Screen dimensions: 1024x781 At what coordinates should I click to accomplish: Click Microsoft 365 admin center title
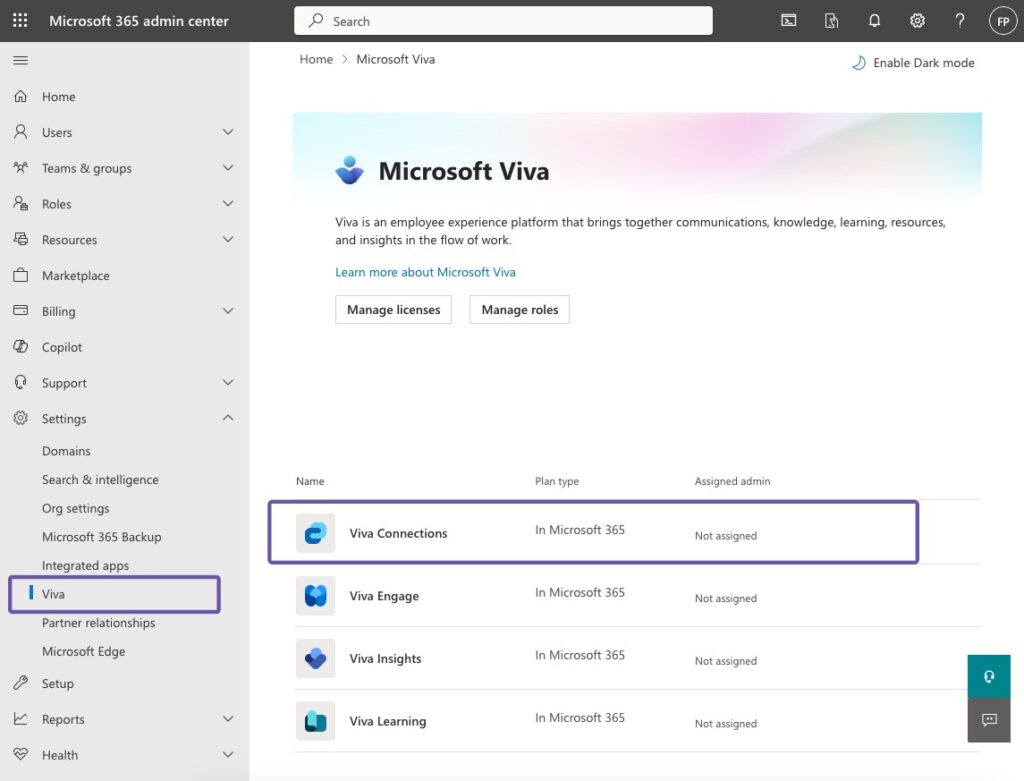(x=138, y=21)
